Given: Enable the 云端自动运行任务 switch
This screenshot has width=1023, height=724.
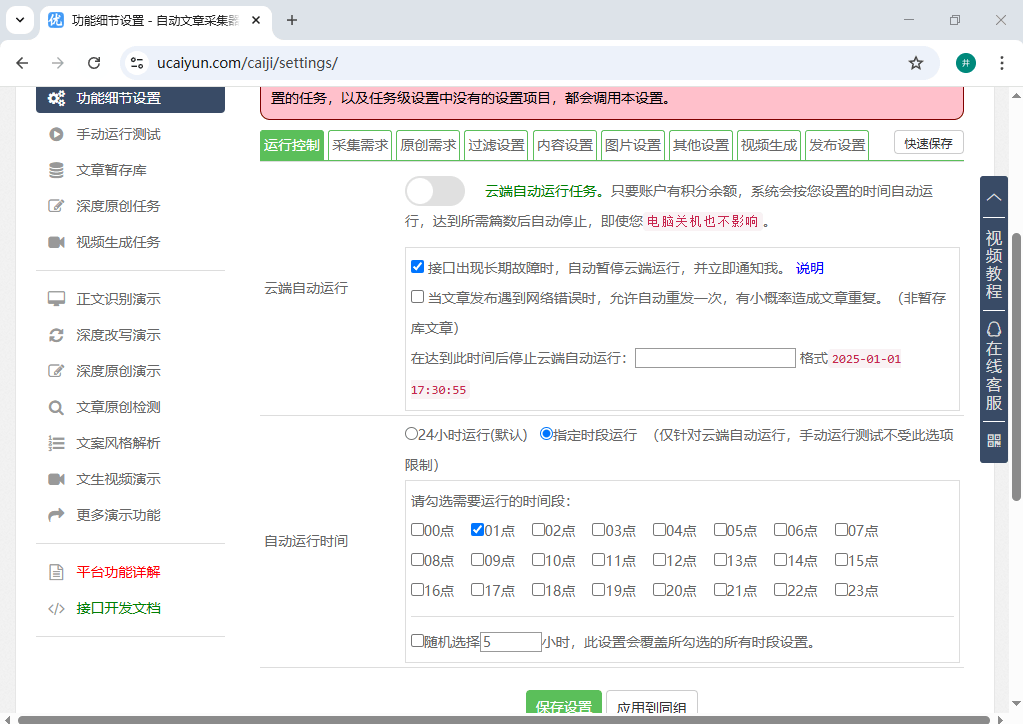Looking at the screenshot, I should click(x=434, y=190).
